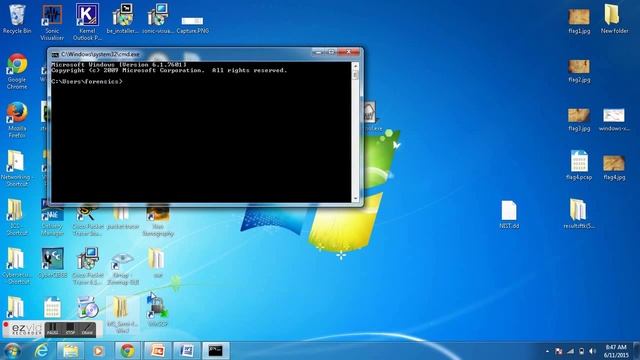Stop the ezvid recording
640x360 pixels.
[70, 329]
